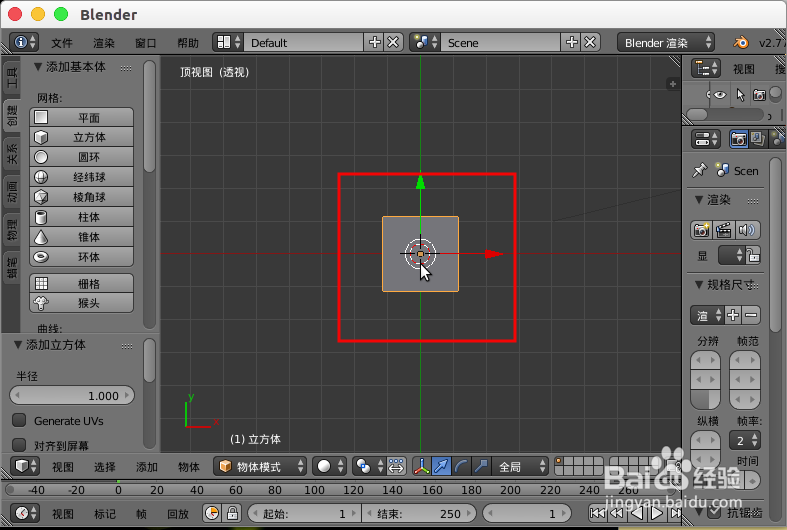Click the camera render image button
Viewport: 787px width, 530px height.
701,230
